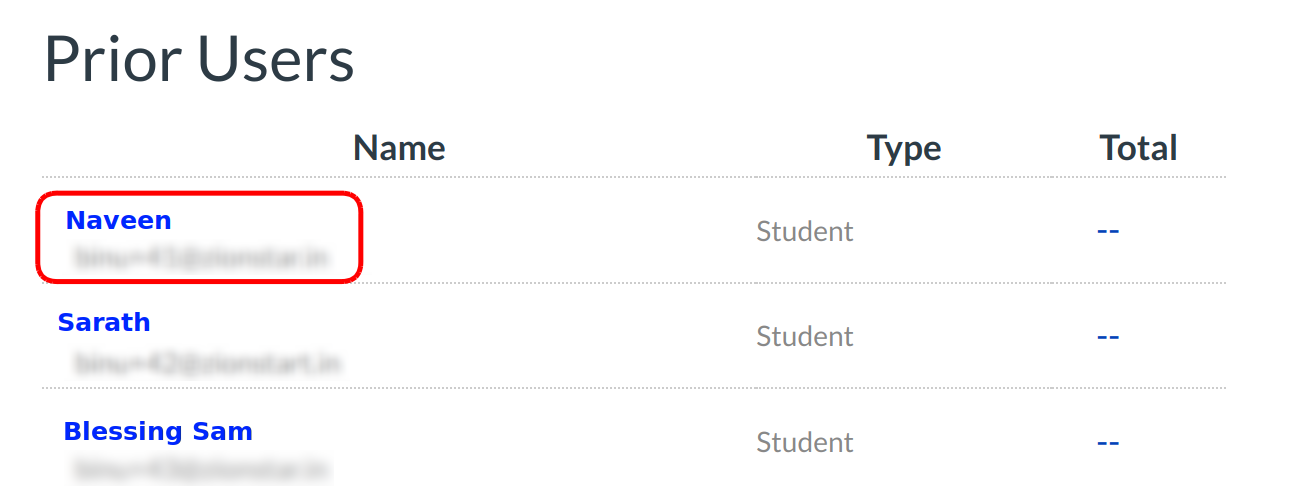The height and width of the screenshot is (492, 1296).
Task: Open the Blessing Sam user link
Action: [x=158, y=432]
